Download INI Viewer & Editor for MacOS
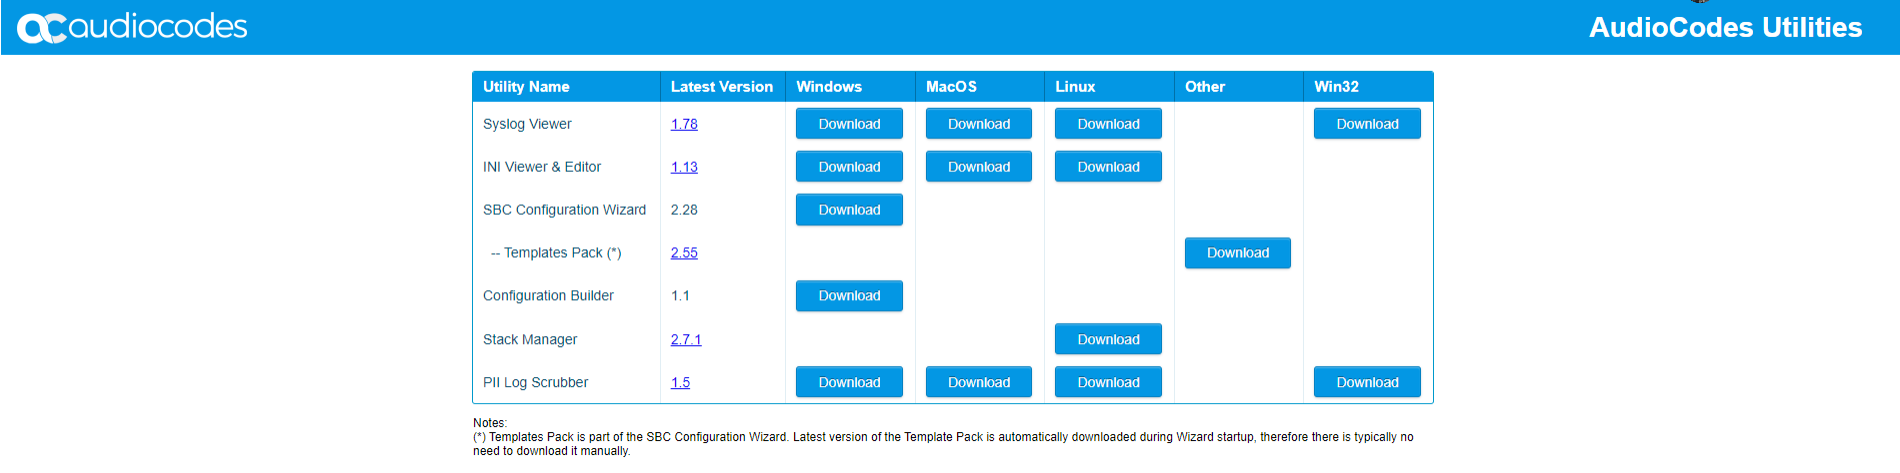 click(x=979, y=167)
